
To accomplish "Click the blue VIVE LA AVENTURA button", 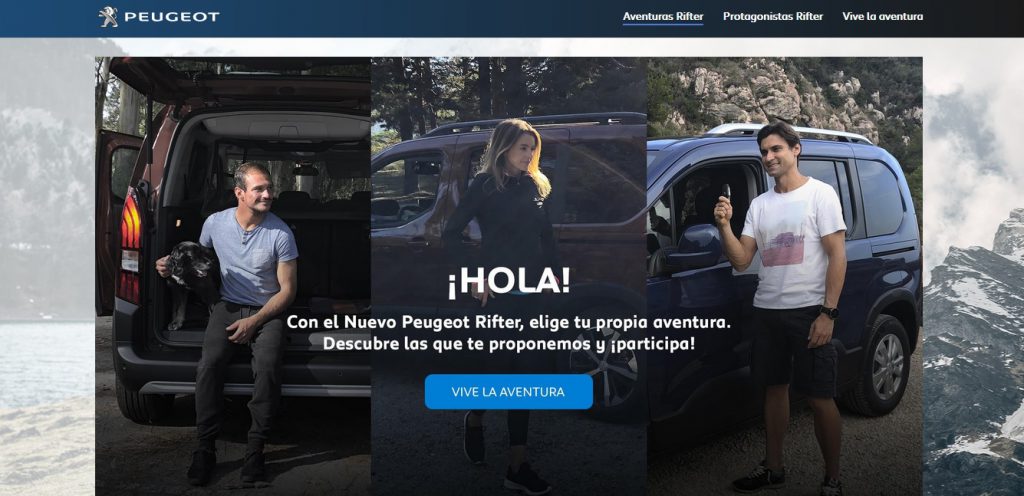I will (x=509, y=392).
